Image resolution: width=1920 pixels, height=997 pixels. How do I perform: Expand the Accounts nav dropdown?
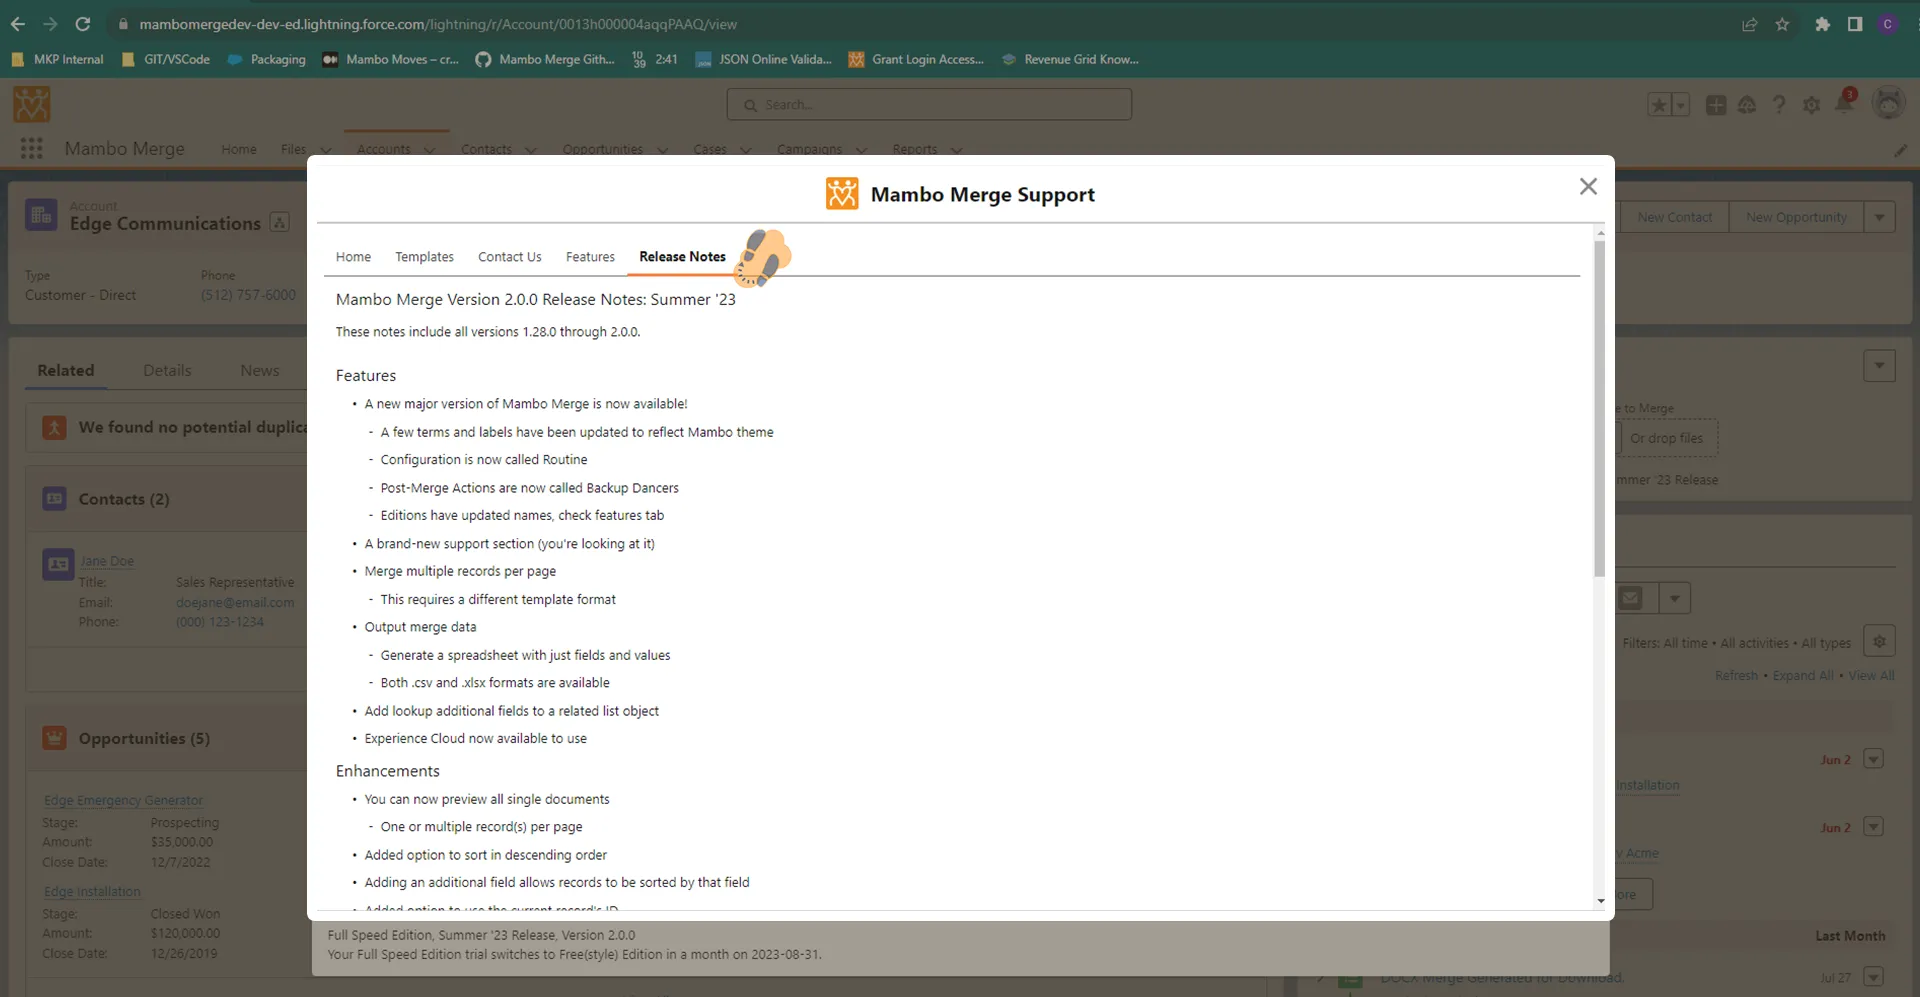pos(429,150)
